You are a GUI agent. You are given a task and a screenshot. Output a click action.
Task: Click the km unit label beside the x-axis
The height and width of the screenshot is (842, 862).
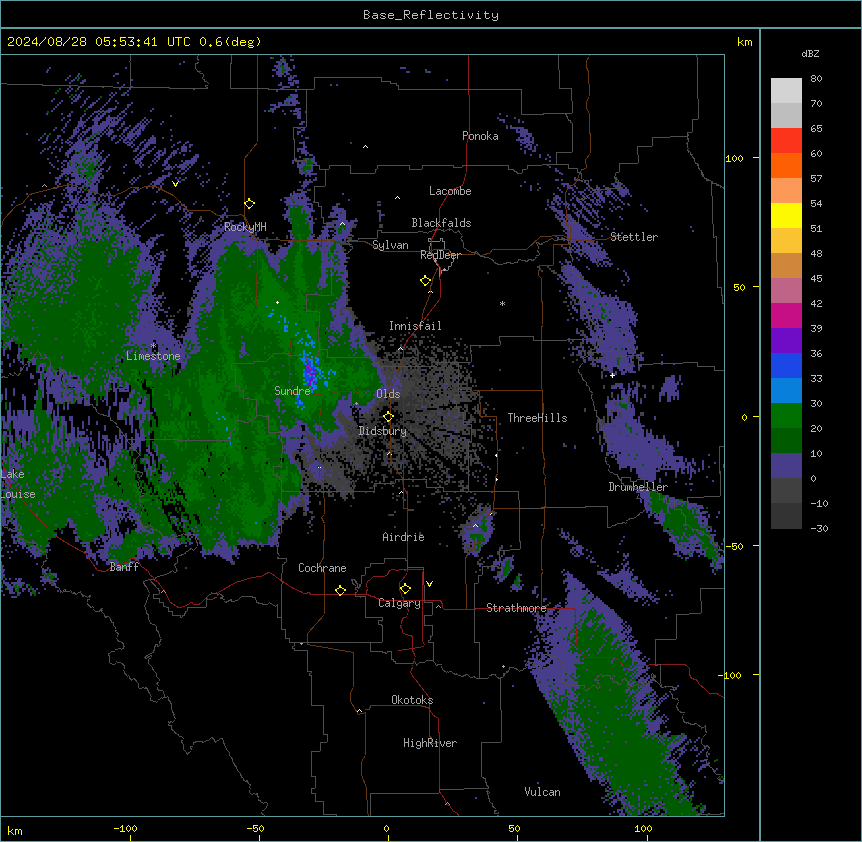pyautogui.click(x=15, y=831)
